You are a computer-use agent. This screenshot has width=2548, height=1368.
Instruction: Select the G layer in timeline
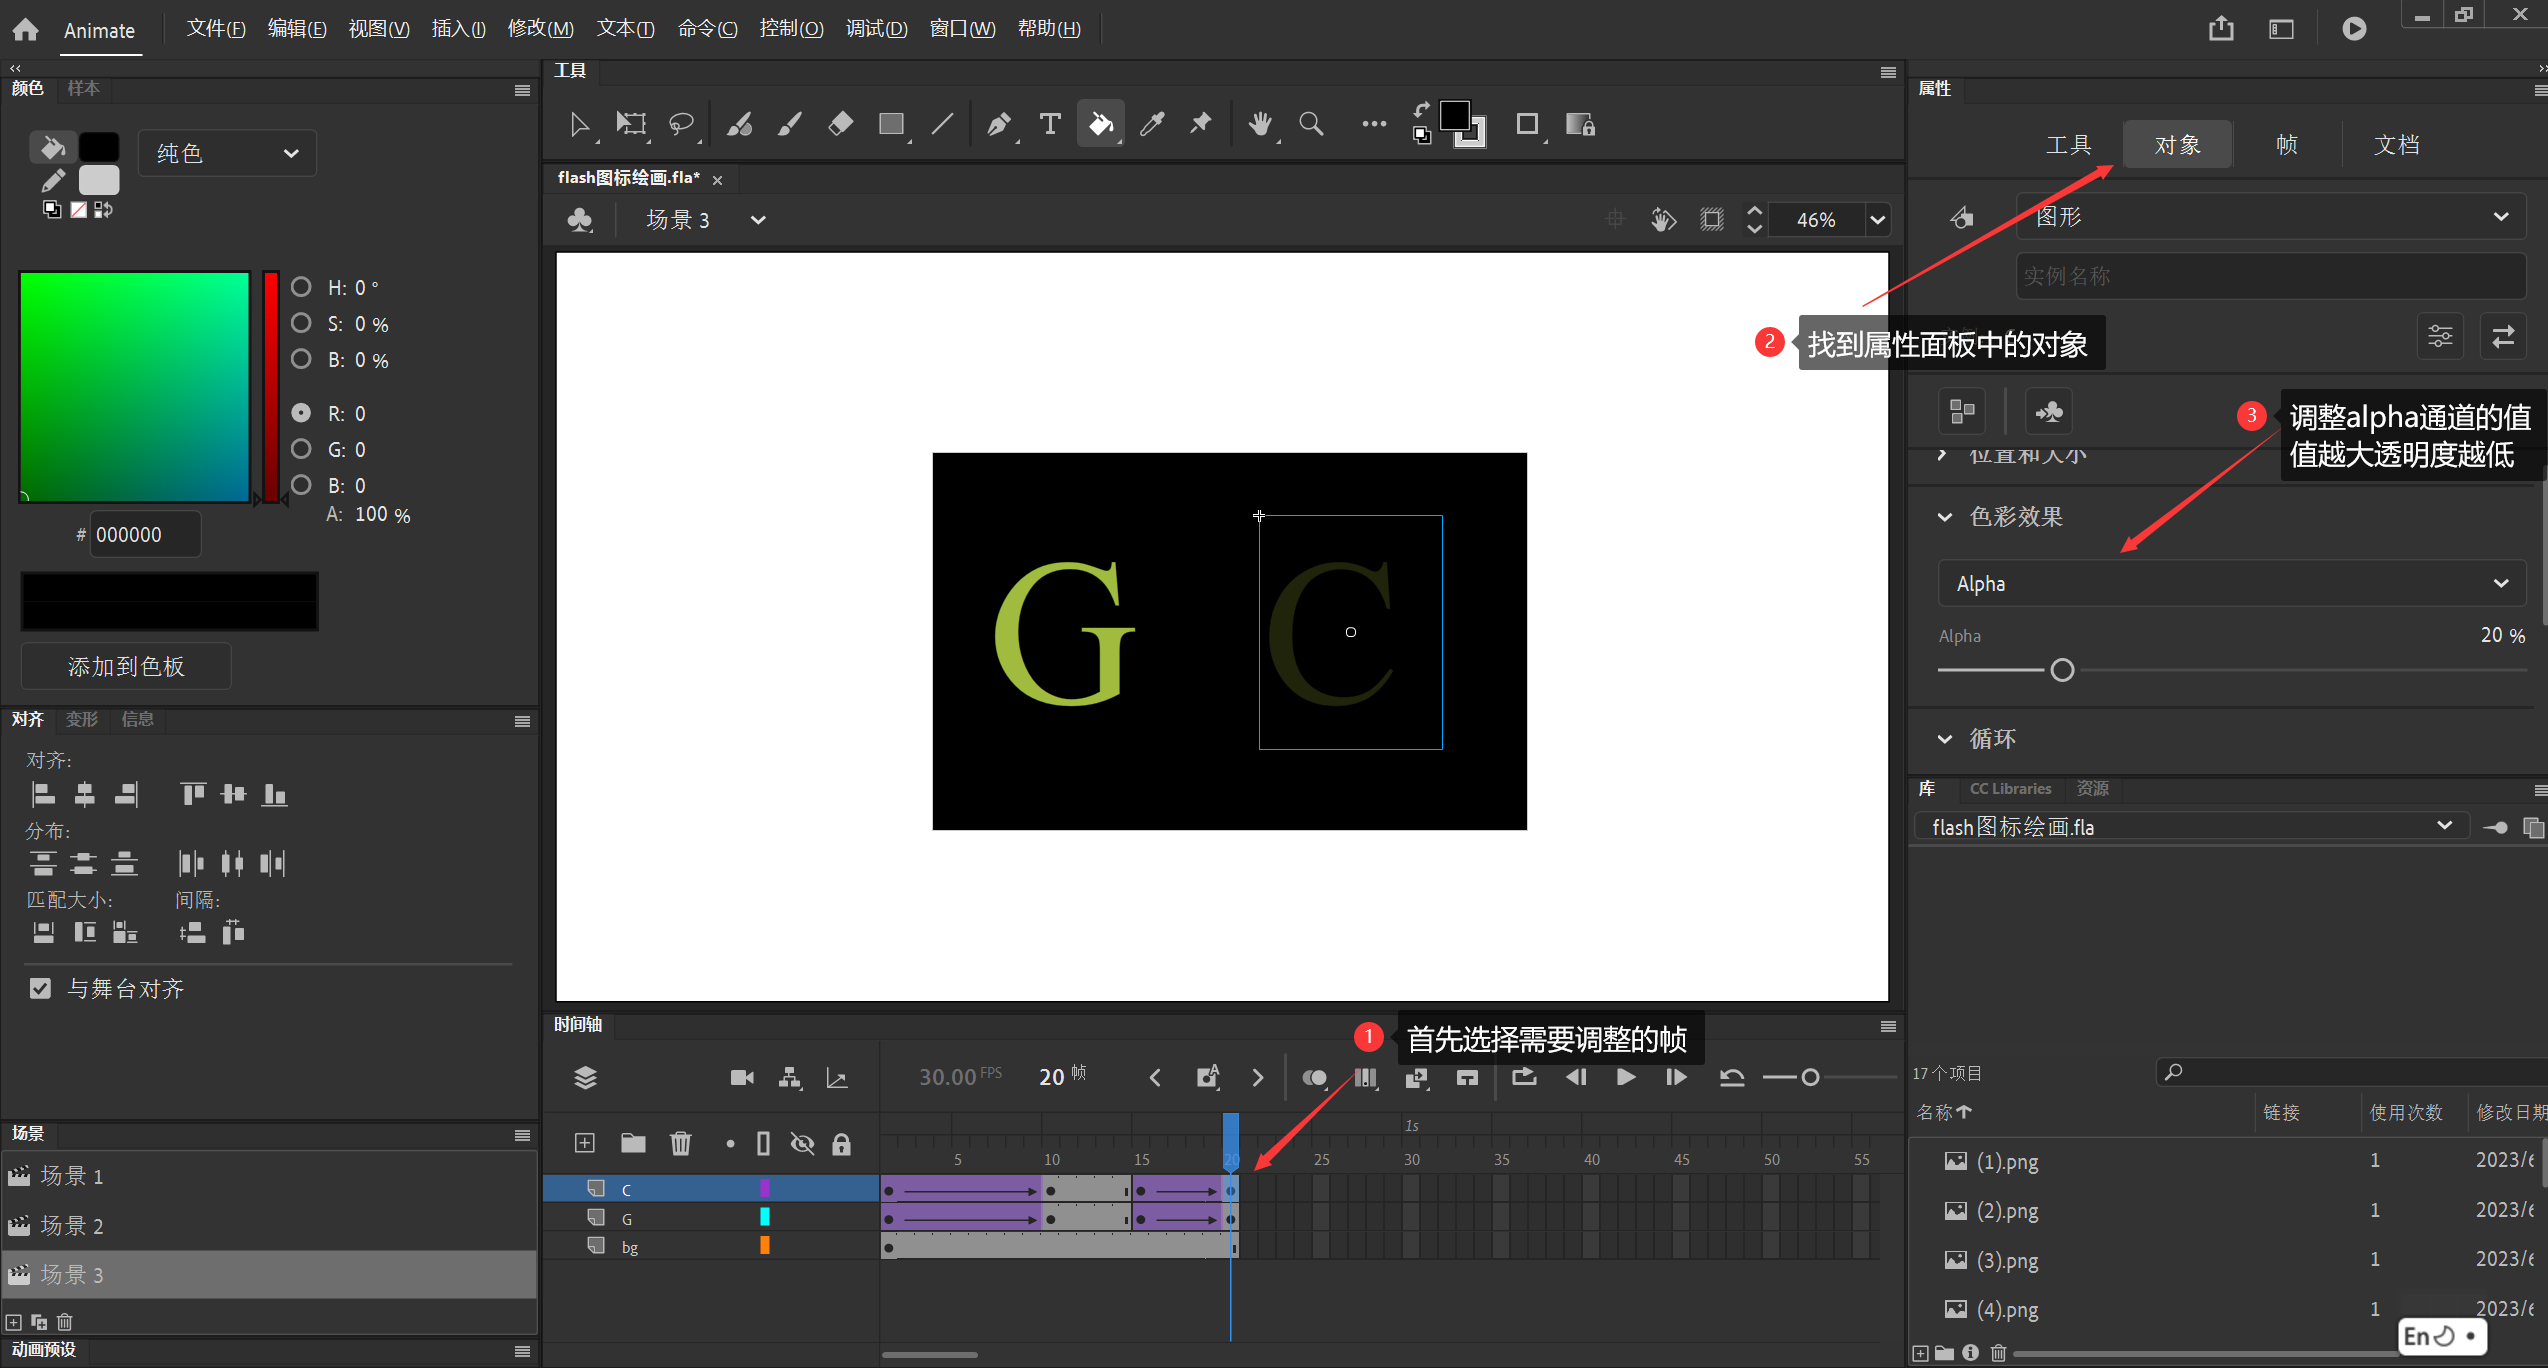(x=711, y=1218)
